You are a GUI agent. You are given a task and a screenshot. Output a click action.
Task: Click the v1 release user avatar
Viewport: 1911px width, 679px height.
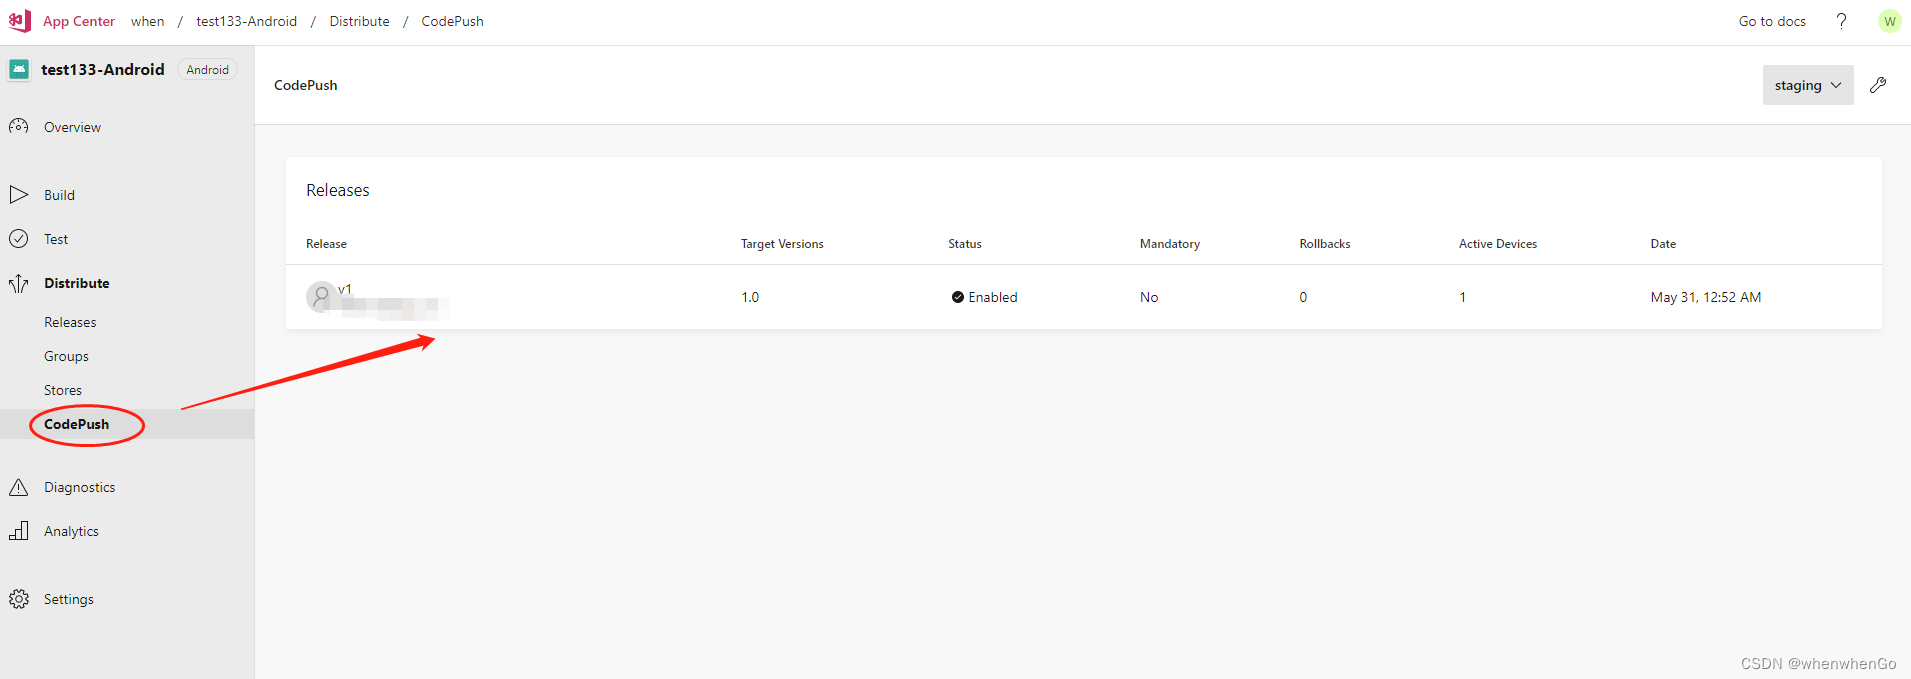coord(320,297)
